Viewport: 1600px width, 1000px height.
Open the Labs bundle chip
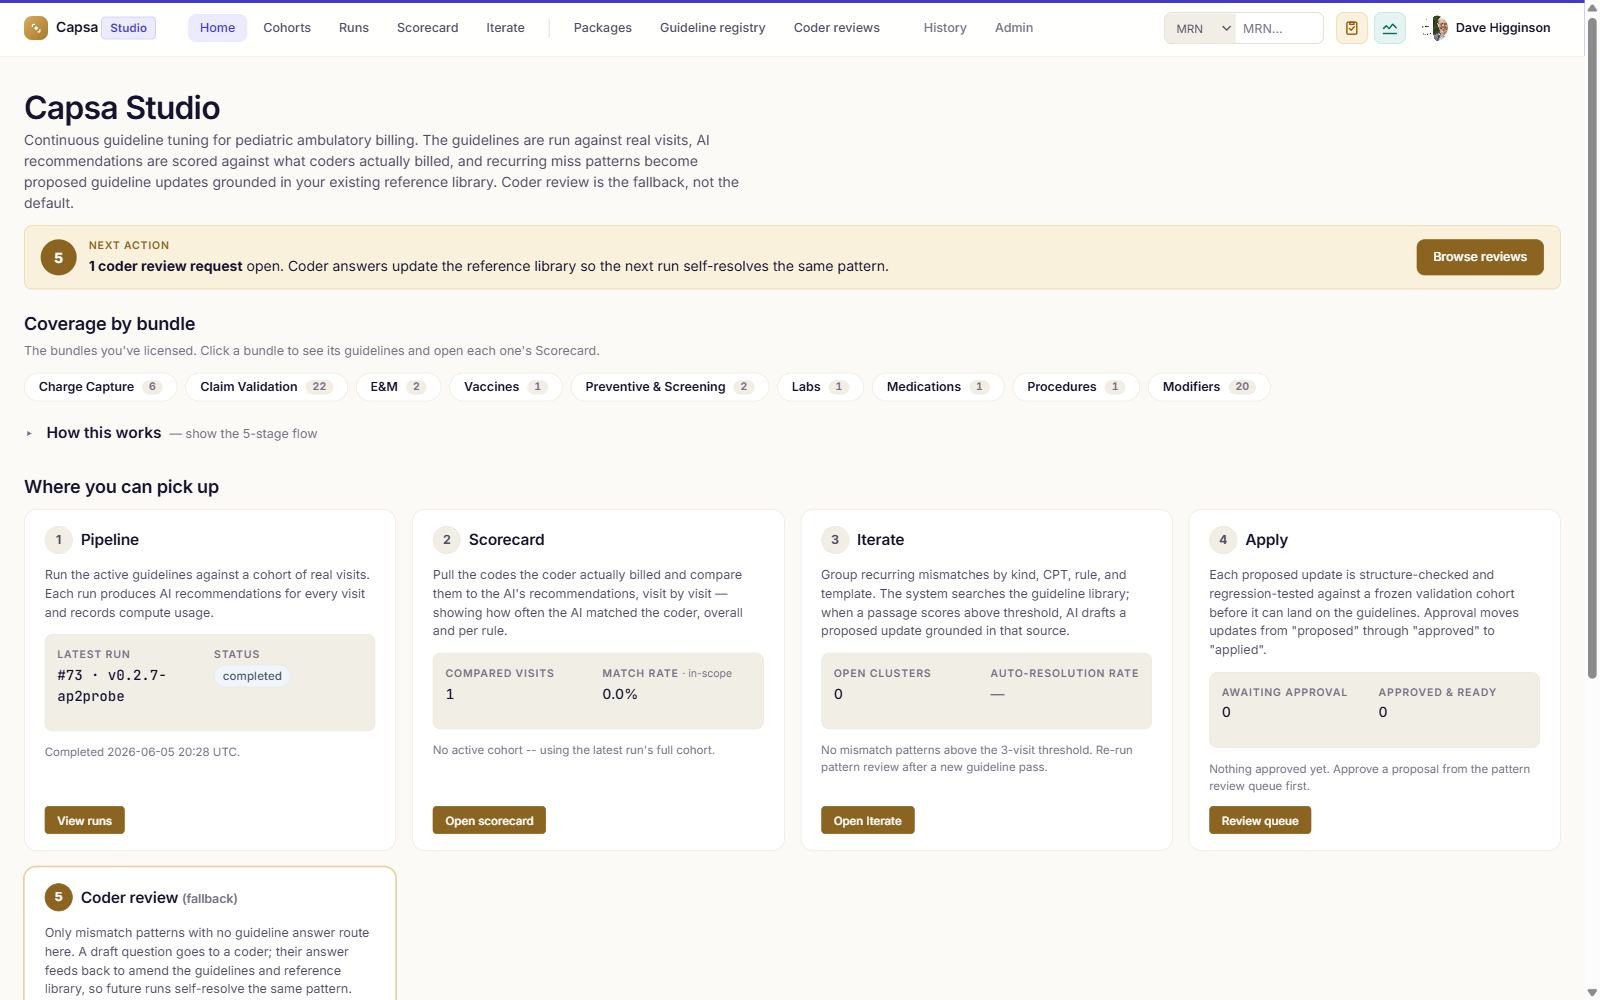[820, 387]
